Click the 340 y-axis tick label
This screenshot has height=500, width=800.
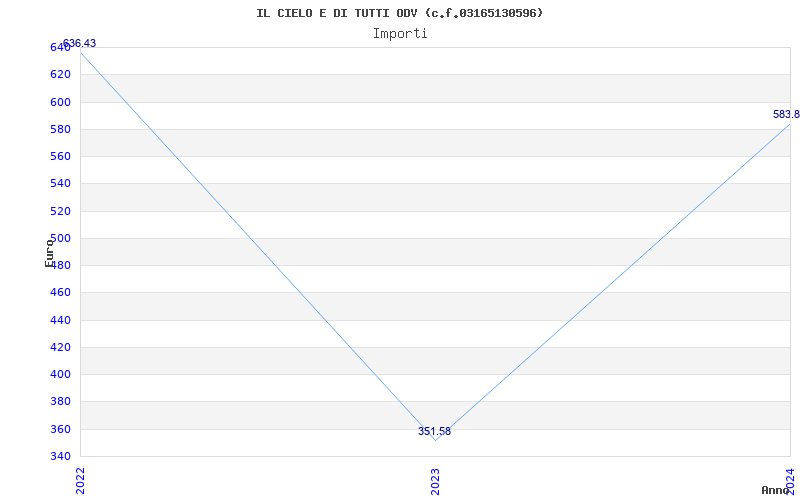pos(60,456)
